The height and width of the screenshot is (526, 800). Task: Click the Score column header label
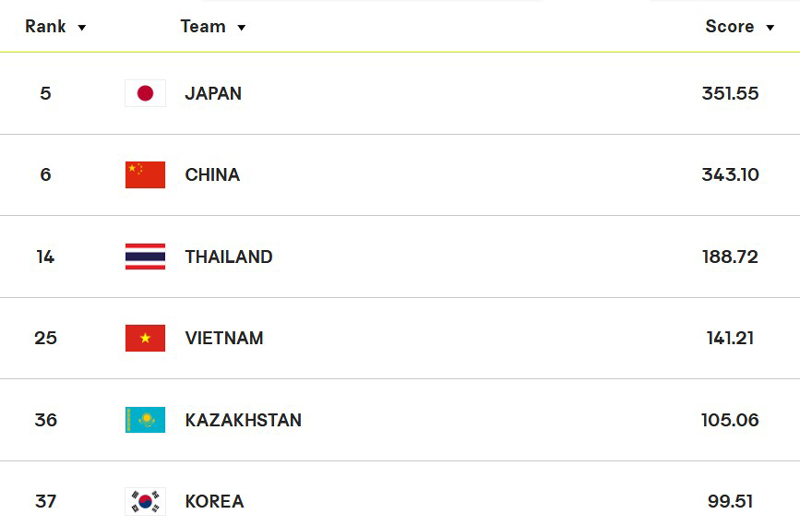click(x=730, y=27)
